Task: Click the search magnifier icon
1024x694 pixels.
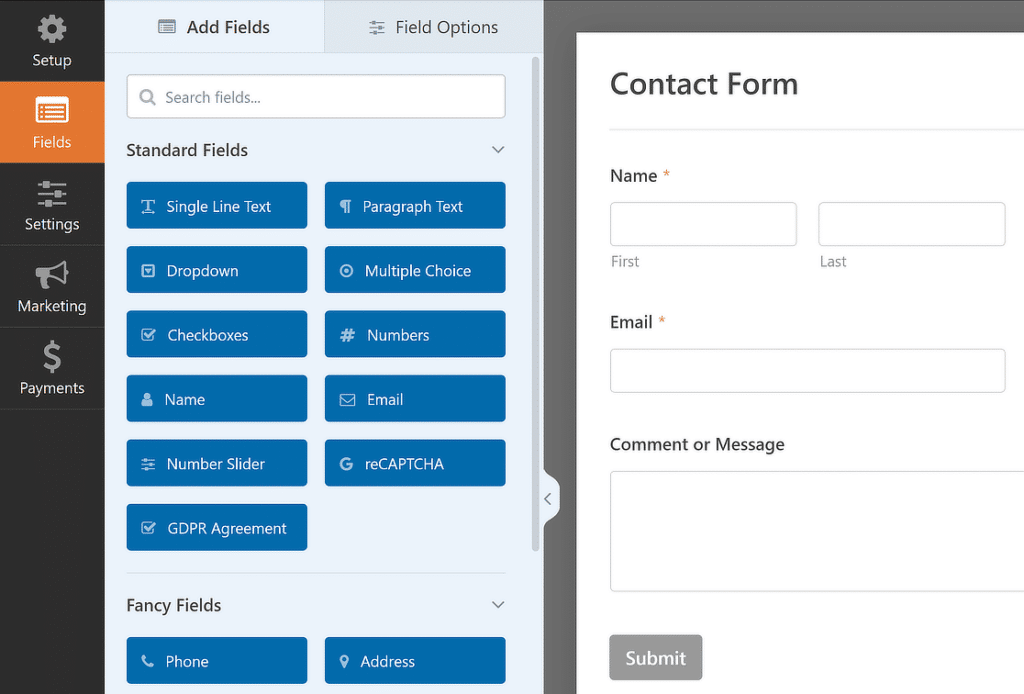Action: (149, 96)
